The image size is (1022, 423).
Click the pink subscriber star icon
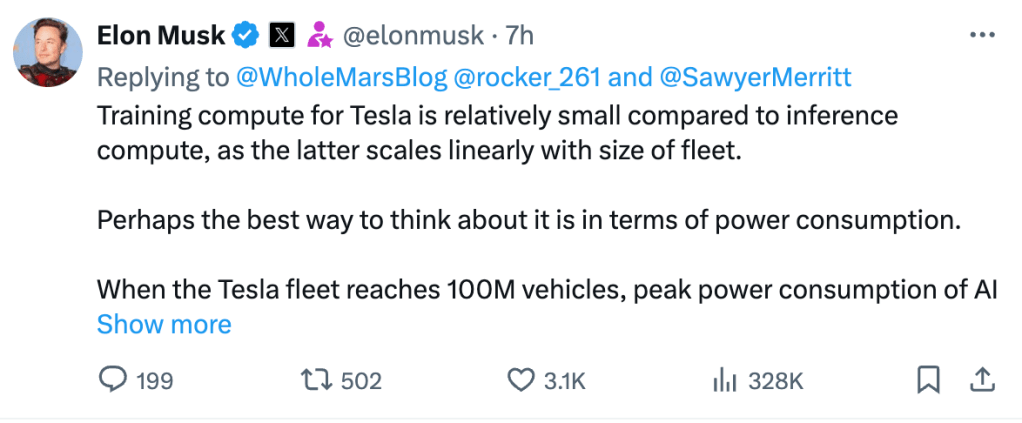(x=320, y=36)
